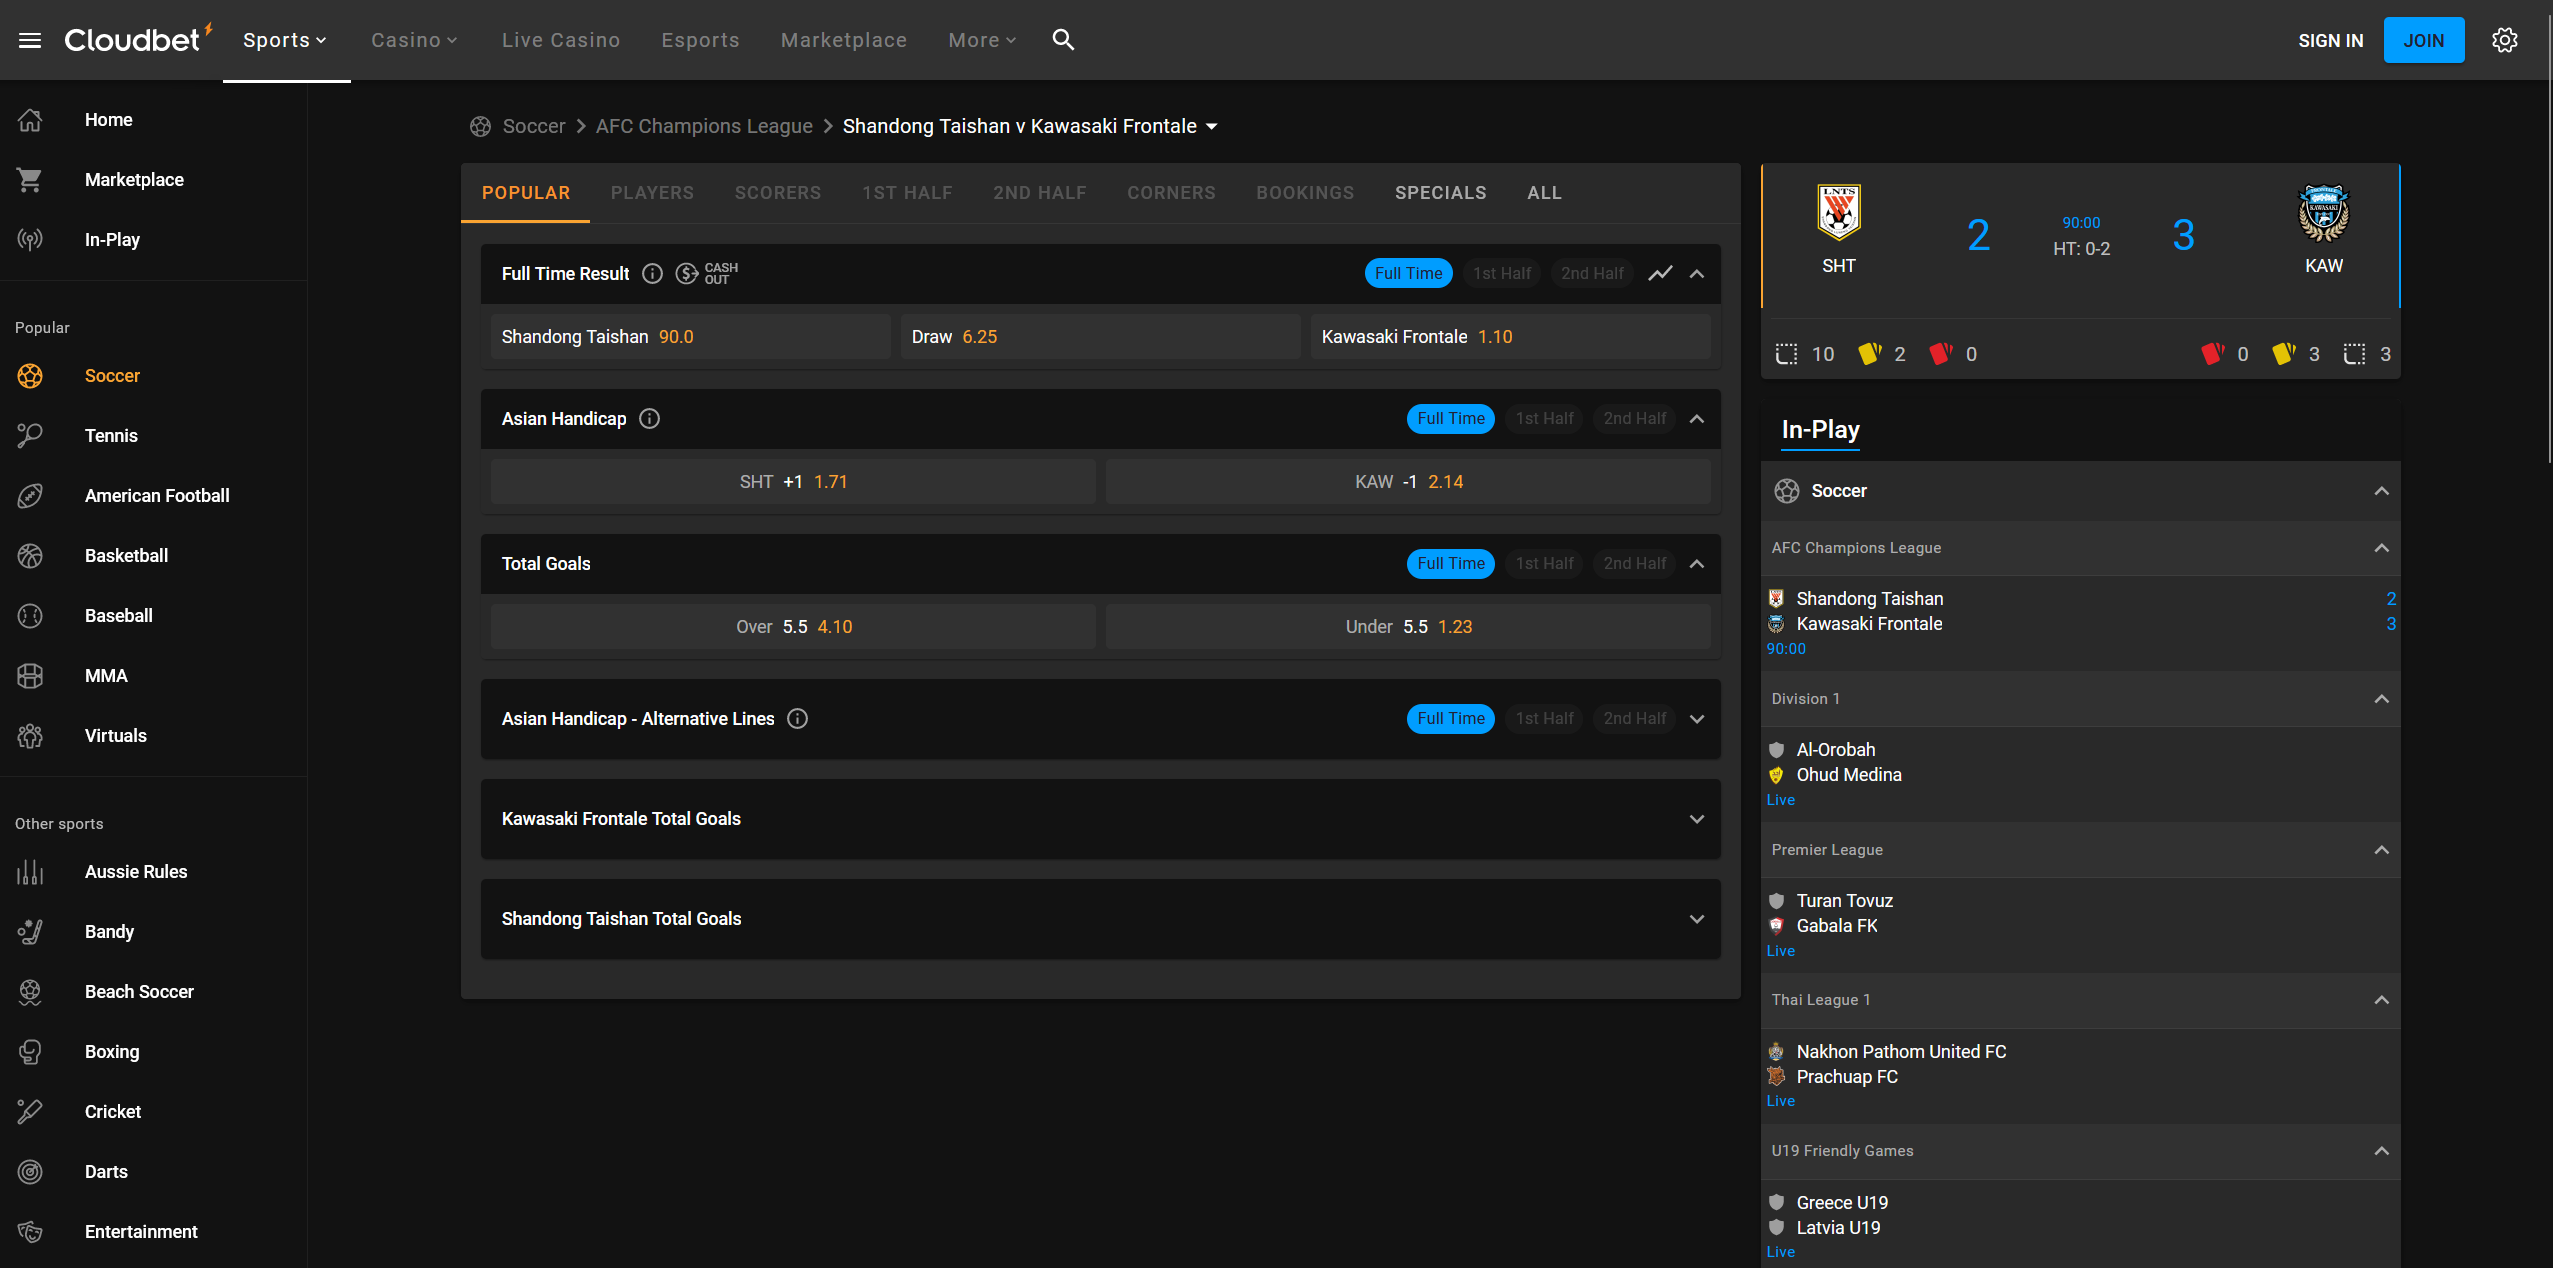Click the Cricket bat icon
This screenshot has height=1268, width=2553.
click(30, 1112)
